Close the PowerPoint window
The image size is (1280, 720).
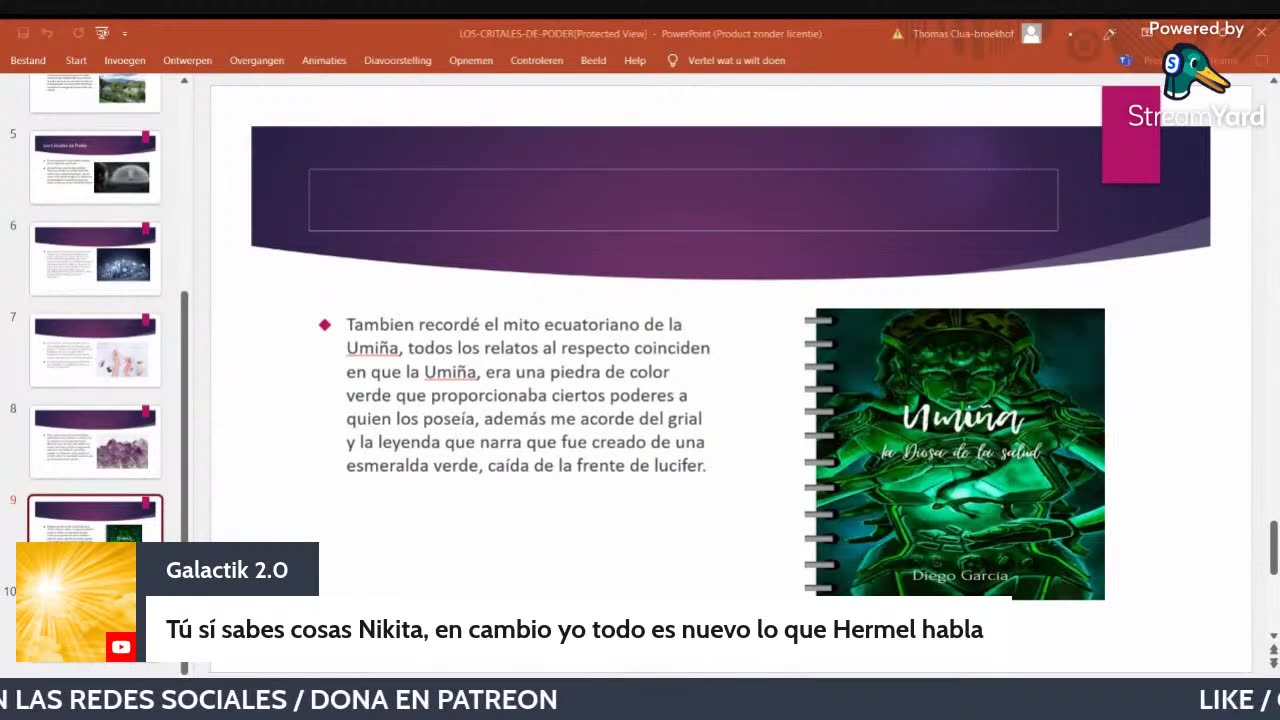(1261, 33)
